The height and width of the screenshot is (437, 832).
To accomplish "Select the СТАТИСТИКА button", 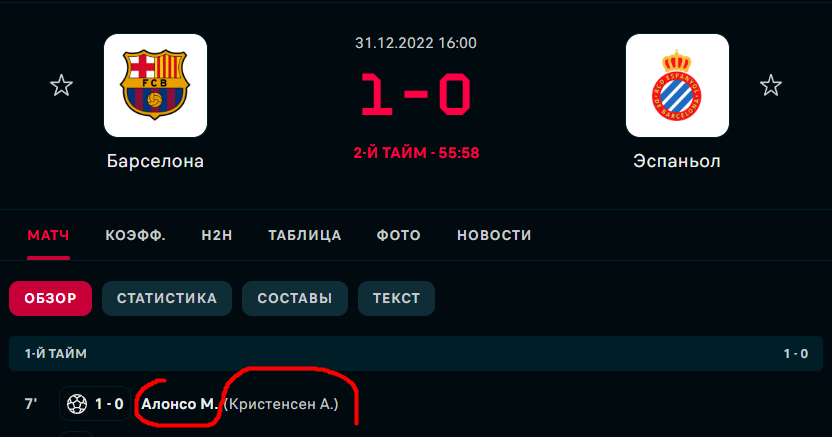I will pos(167,299).
